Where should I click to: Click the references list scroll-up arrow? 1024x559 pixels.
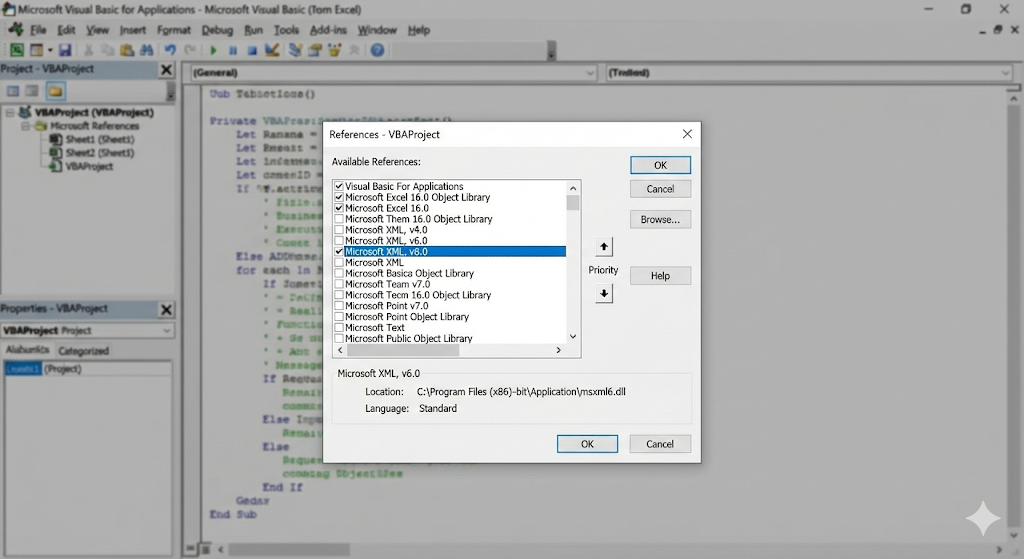pyautogui.click(x=573, y=188)
